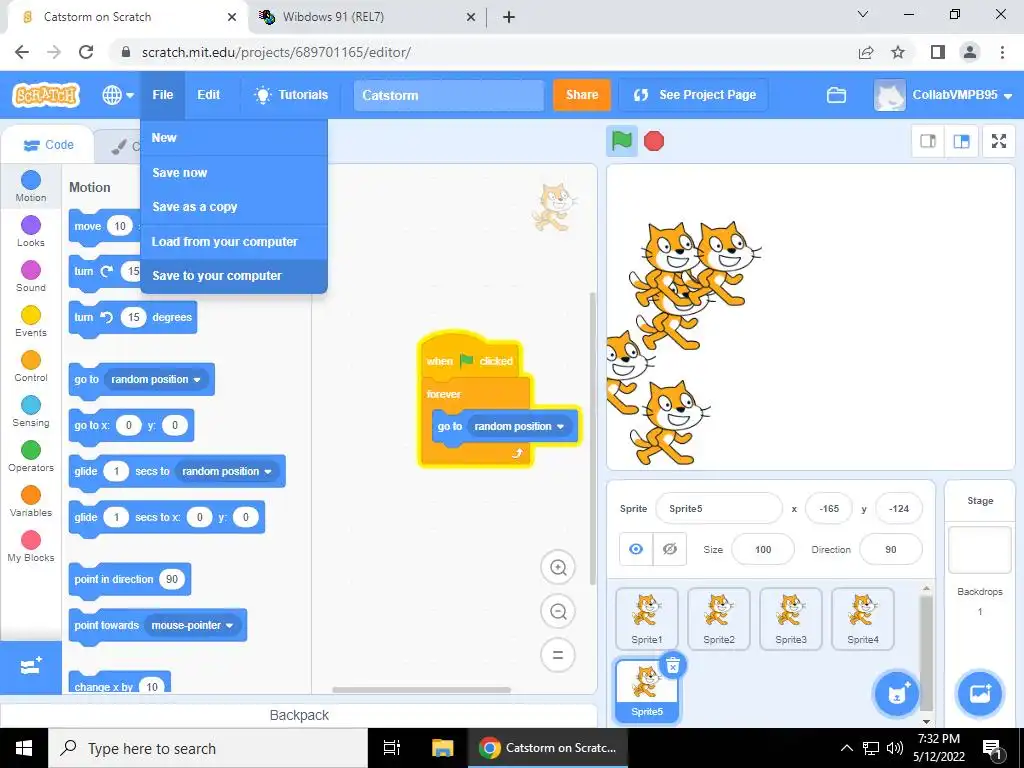Select the Sound category circle

point(31,270)
